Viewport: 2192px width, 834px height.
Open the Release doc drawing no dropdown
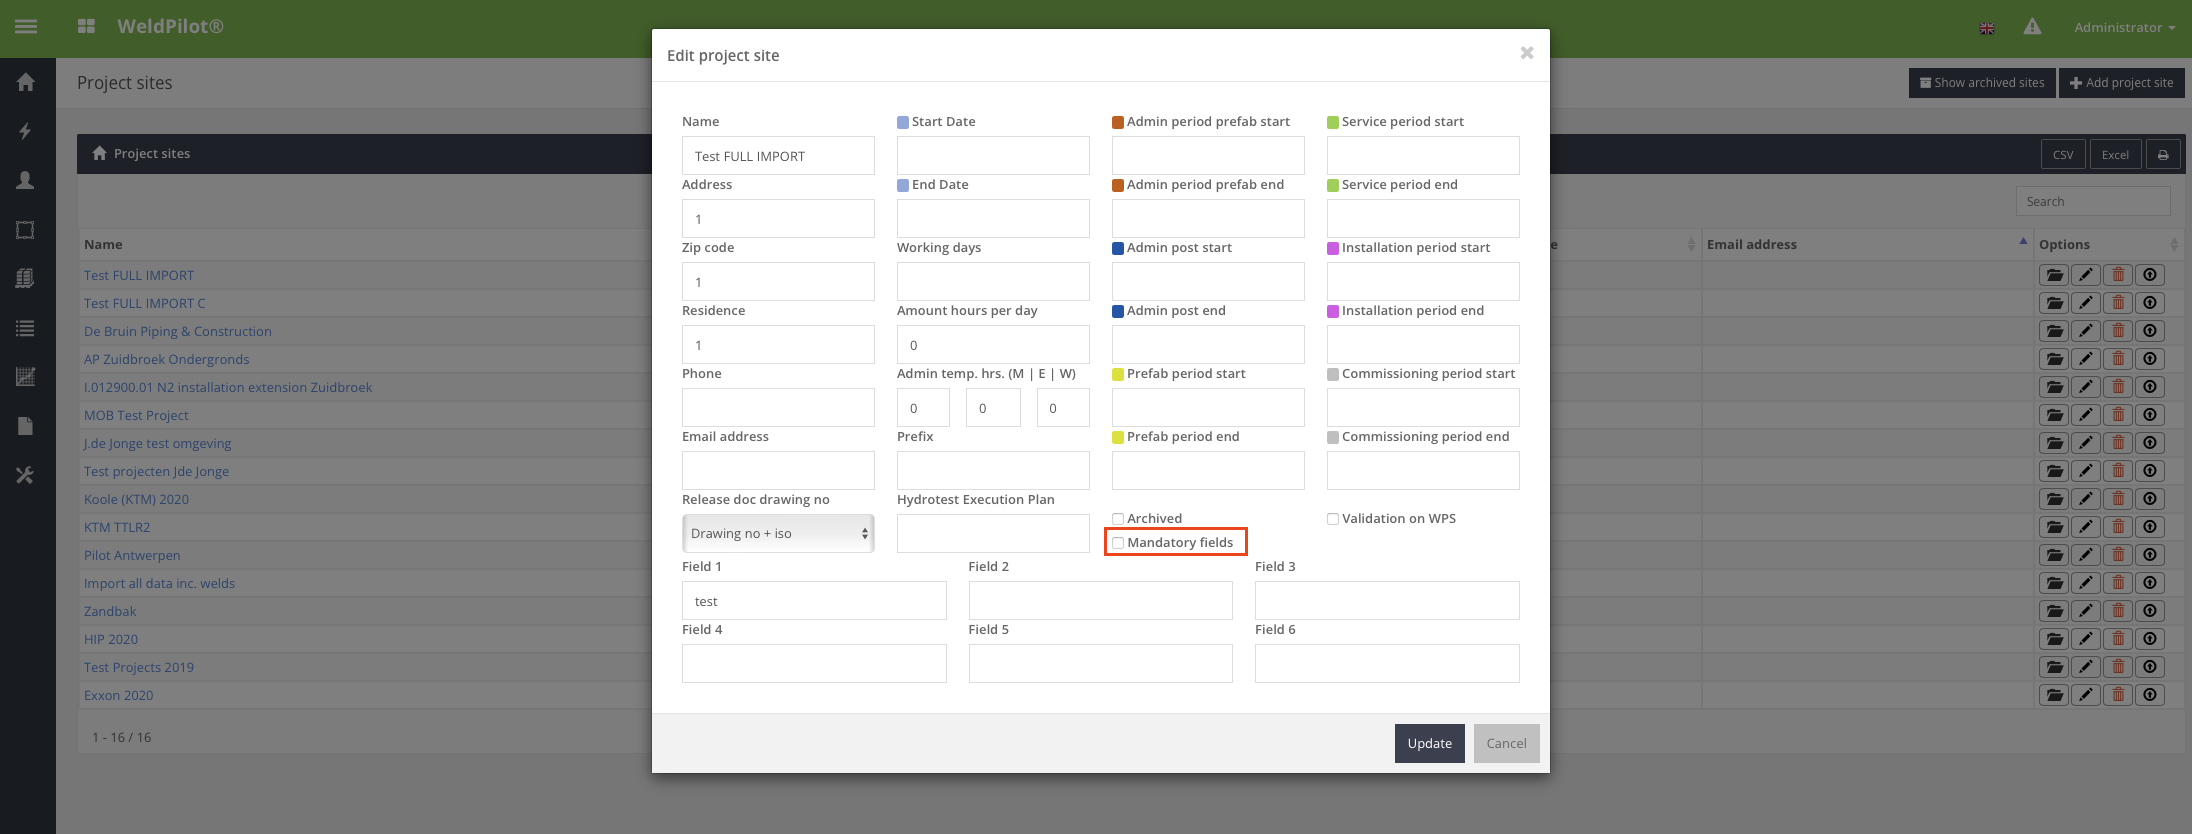778,534
